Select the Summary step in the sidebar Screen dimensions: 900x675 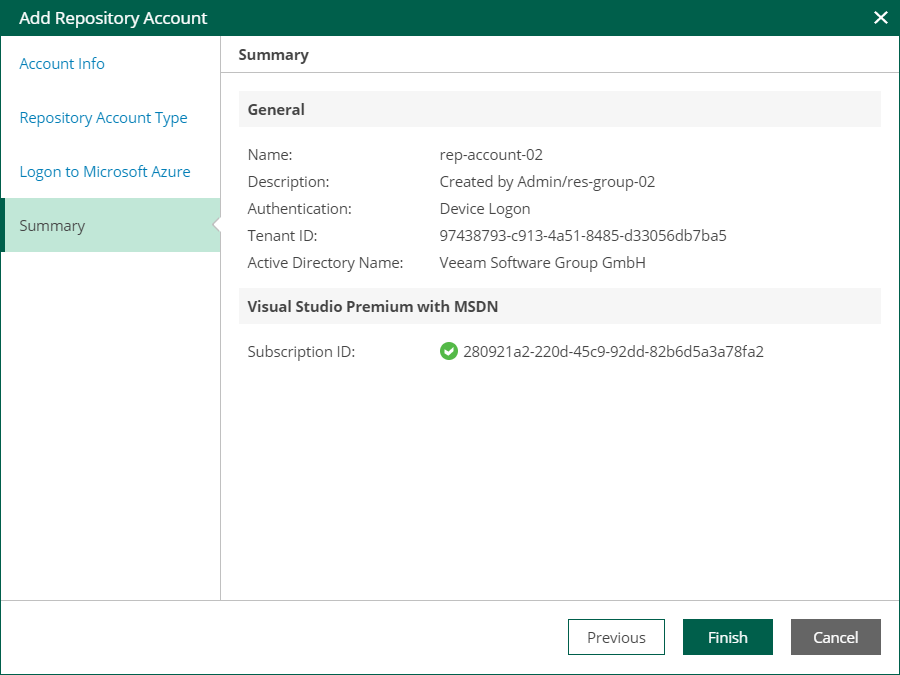[52, 226]
